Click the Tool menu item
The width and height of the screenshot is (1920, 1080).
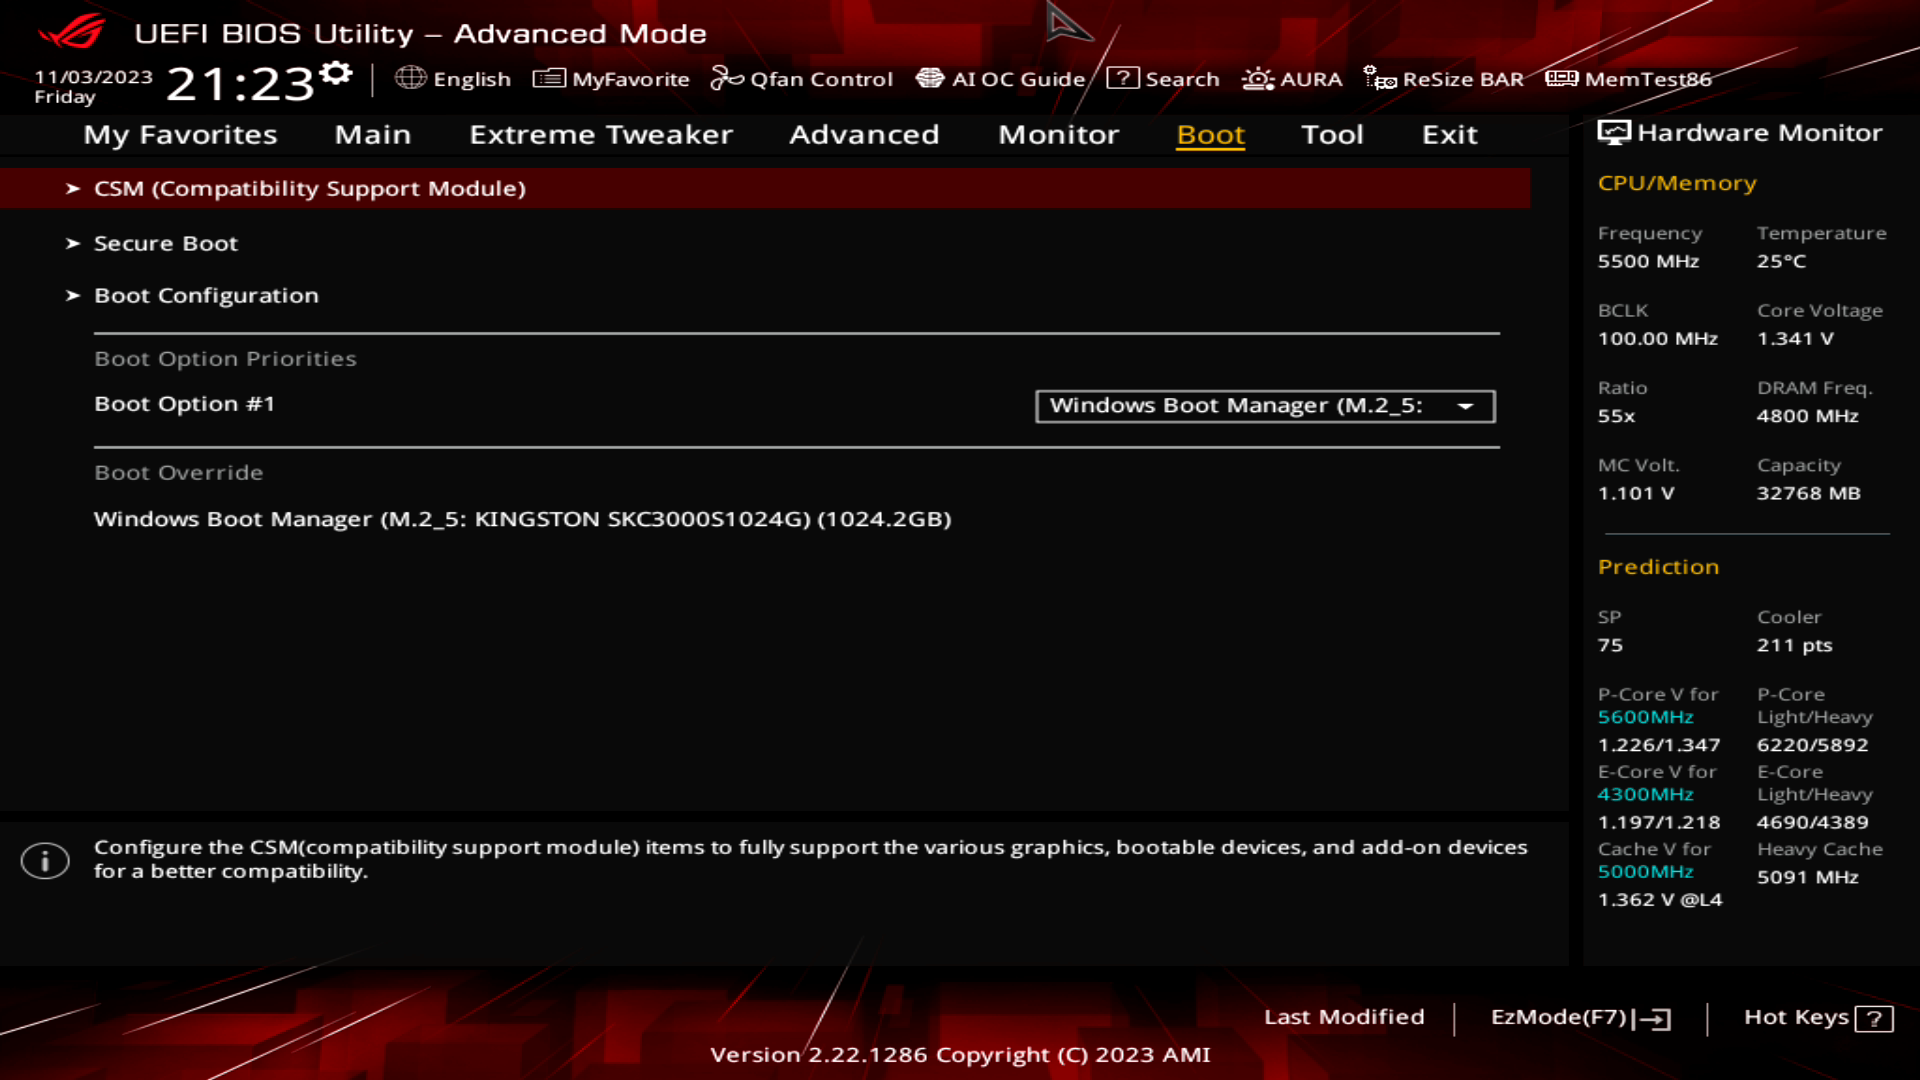1333,133
